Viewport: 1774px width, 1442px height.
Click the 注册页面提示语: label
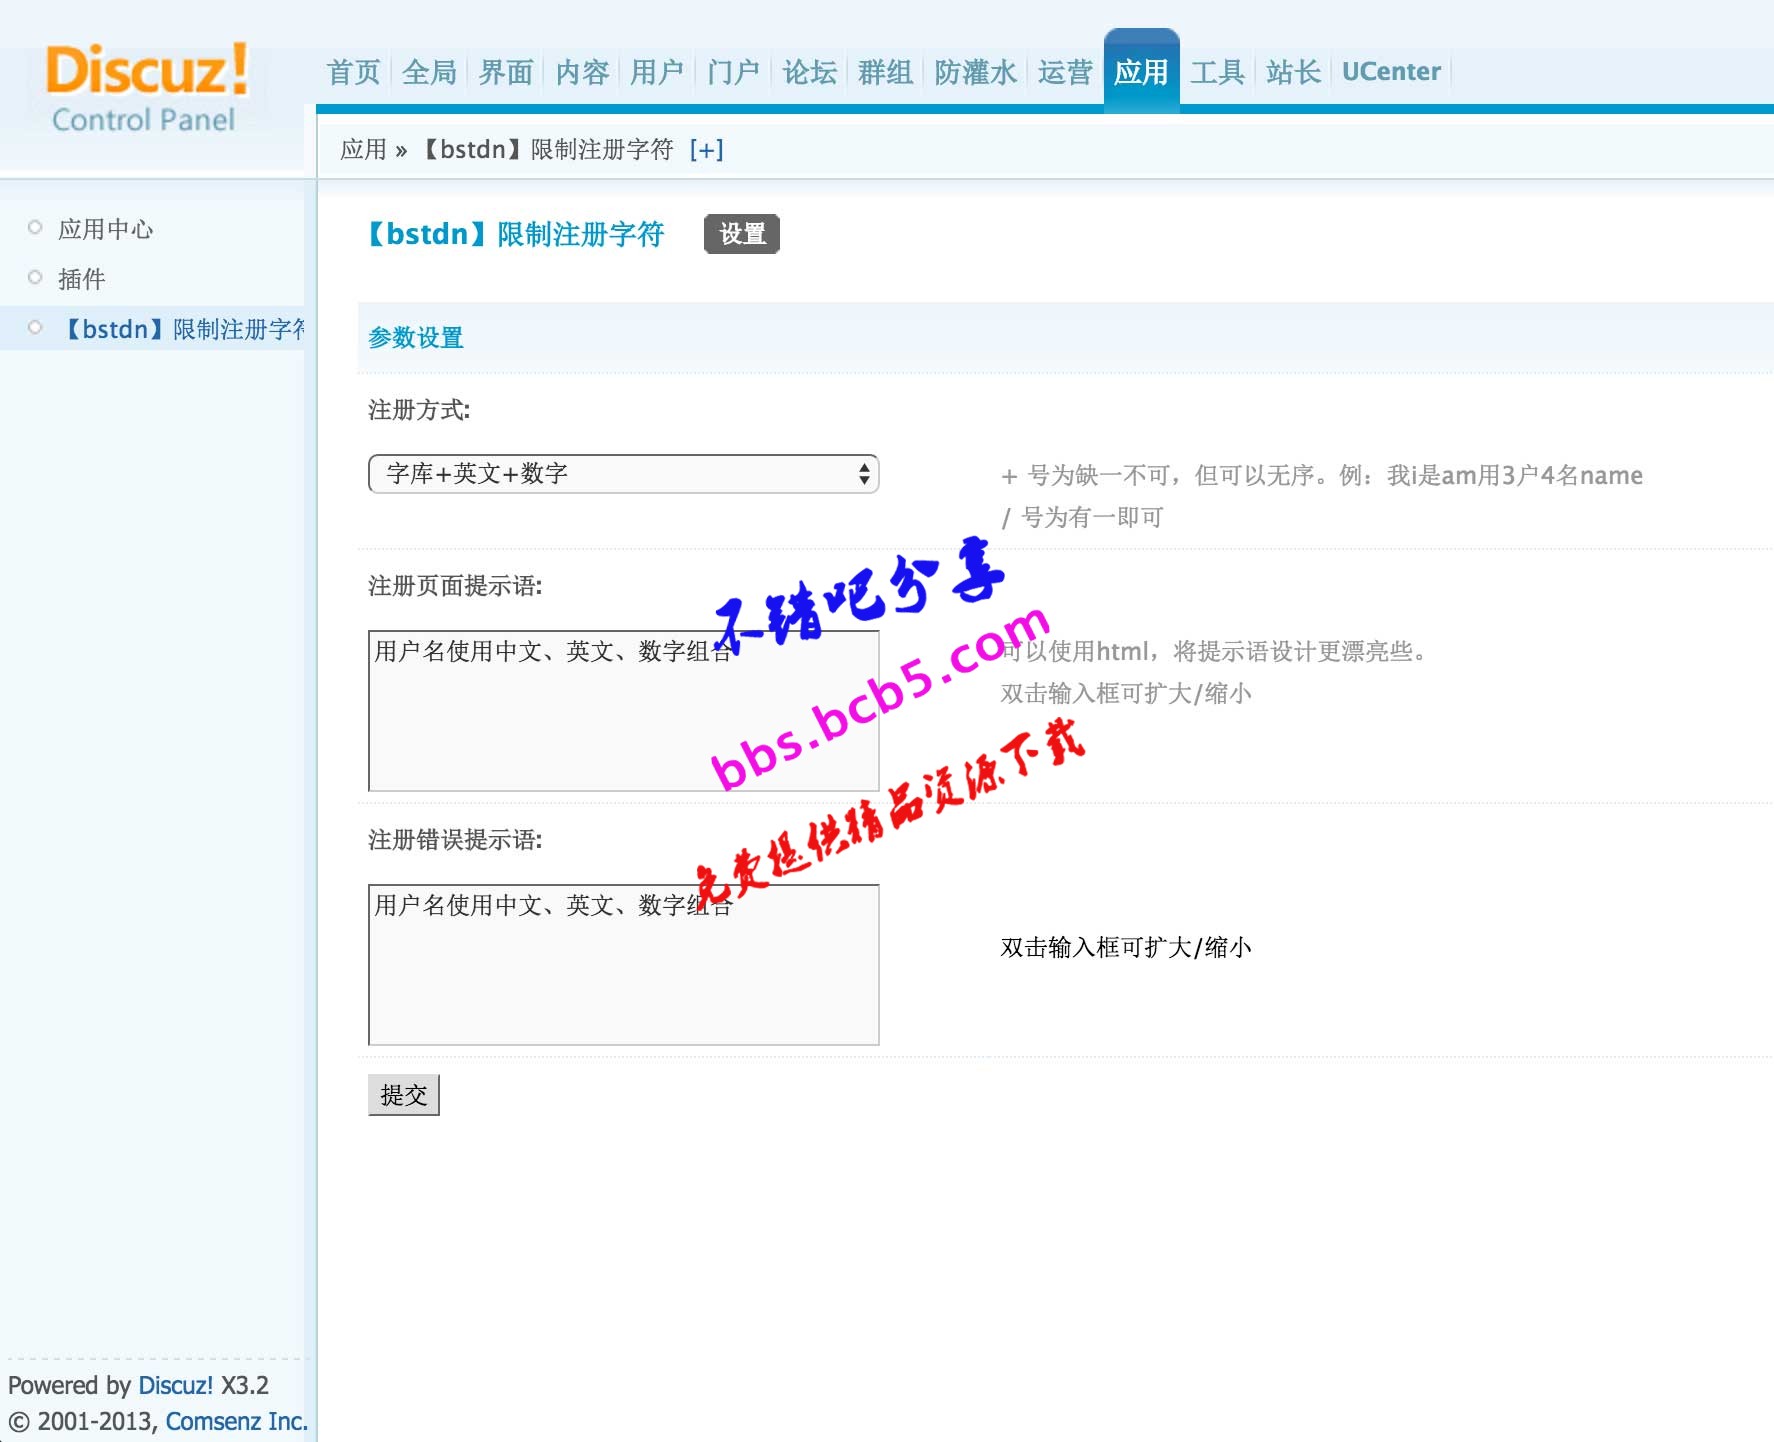tap(455, 586)
